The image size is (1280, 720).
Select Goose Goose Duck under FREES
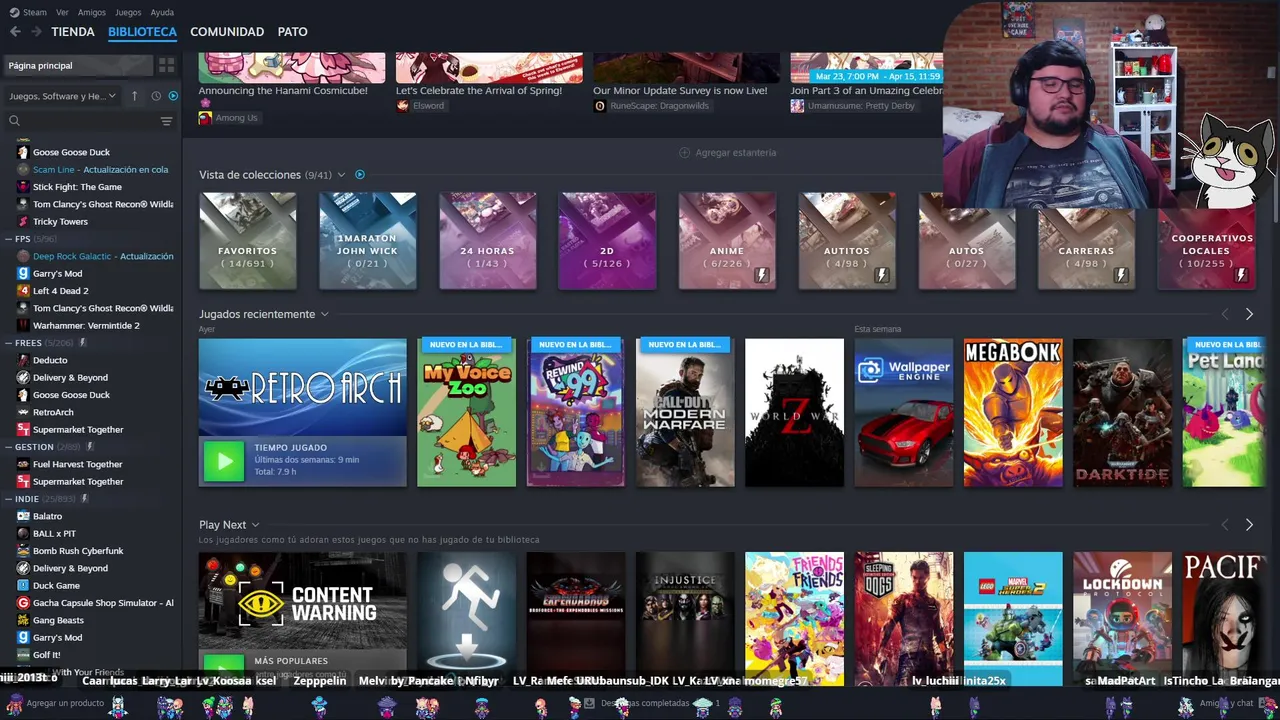coord(71,395)
